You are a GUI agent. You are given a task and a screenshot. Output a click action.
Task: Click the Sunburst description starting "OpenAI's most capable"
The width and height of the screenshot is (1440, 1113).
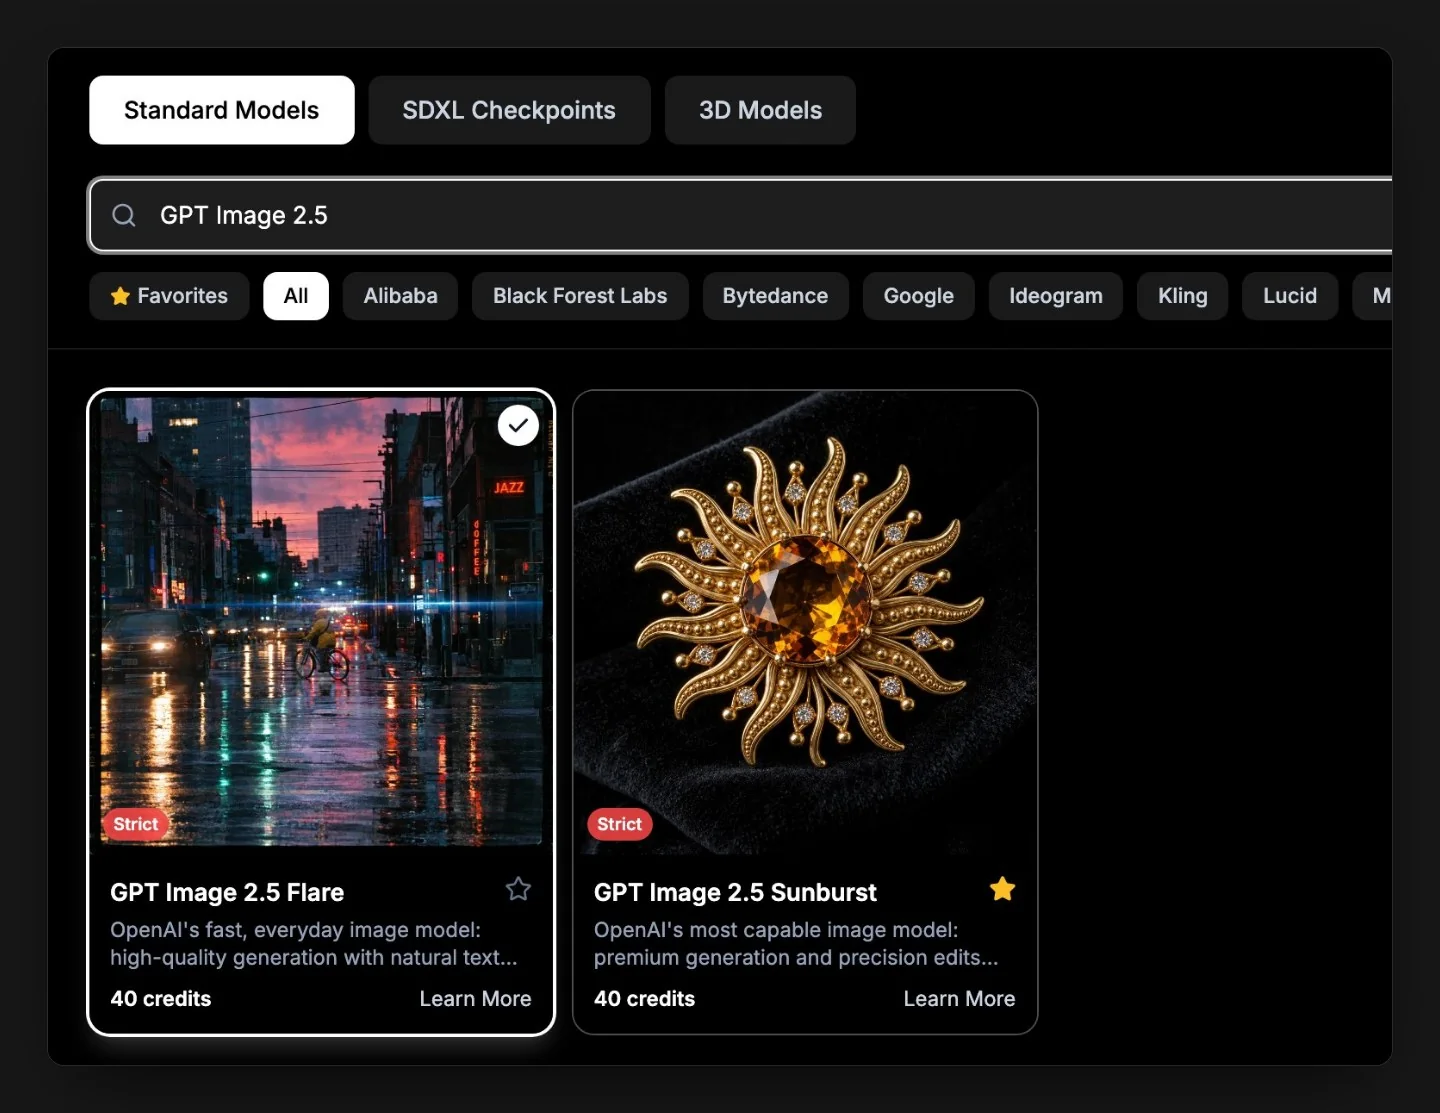(796, 944)
